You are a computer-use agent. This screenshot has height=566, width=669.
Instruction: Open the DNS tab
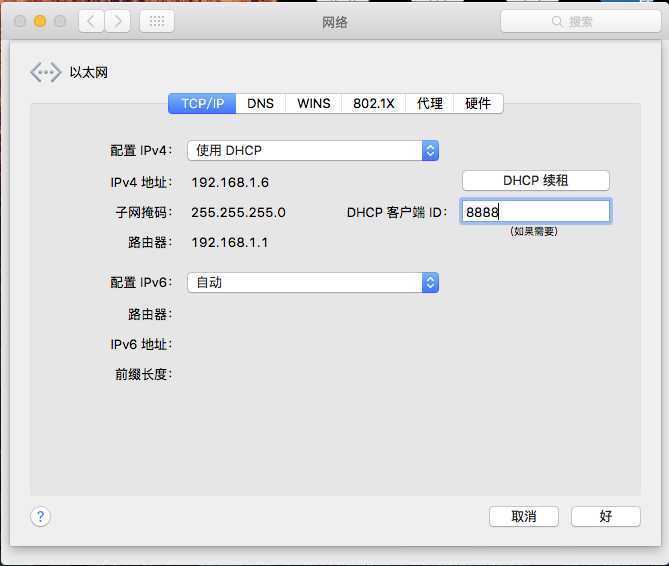coord(260,103)
